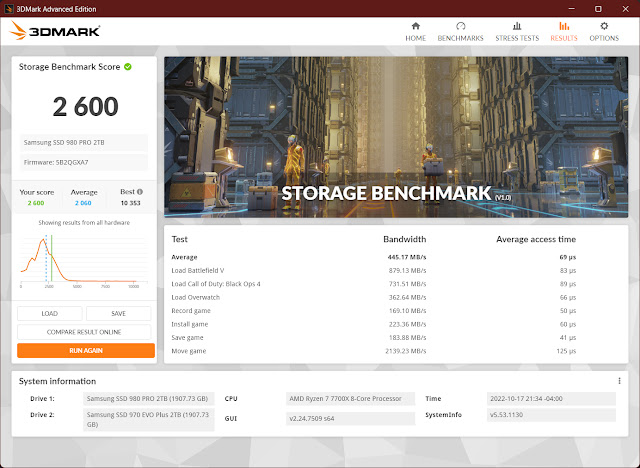
Task: Click the Best score value 10 353
Action: (x=131, y=203)
